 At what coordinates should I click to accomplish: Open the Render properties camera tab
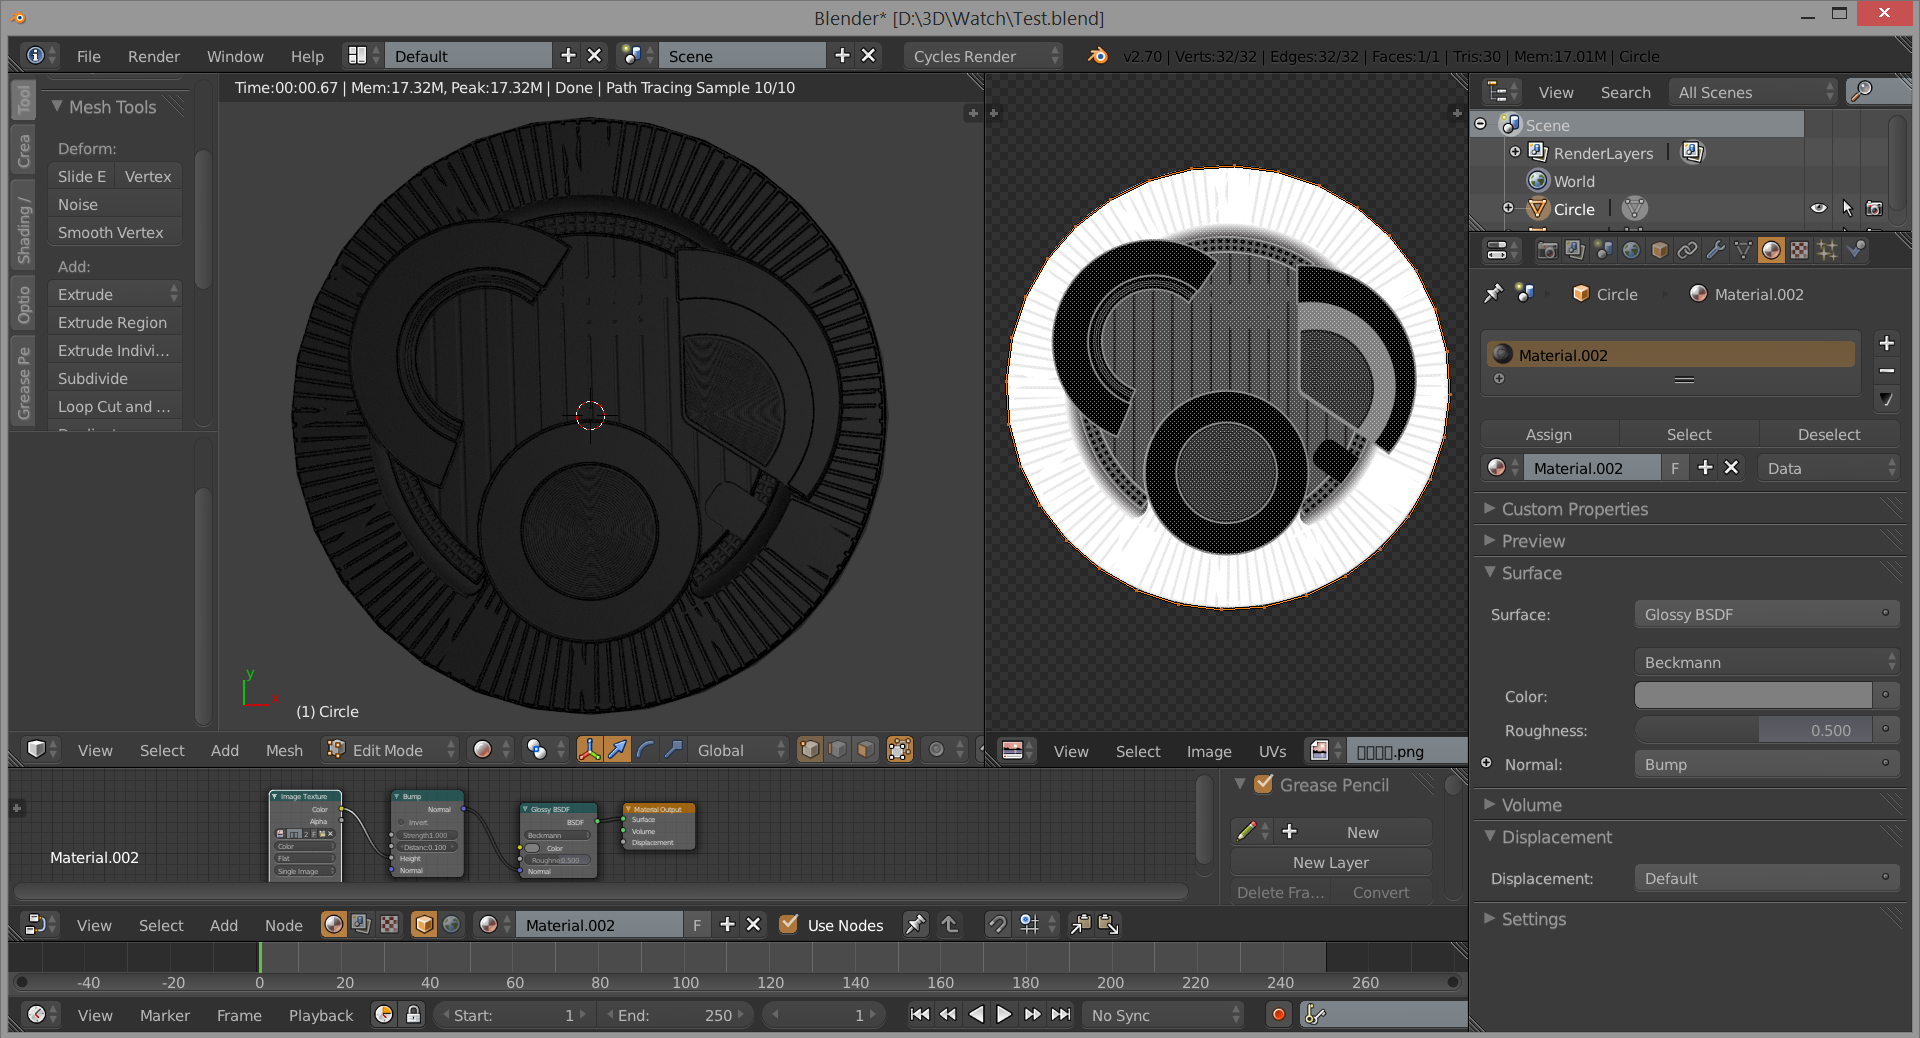coord(1546,251)
